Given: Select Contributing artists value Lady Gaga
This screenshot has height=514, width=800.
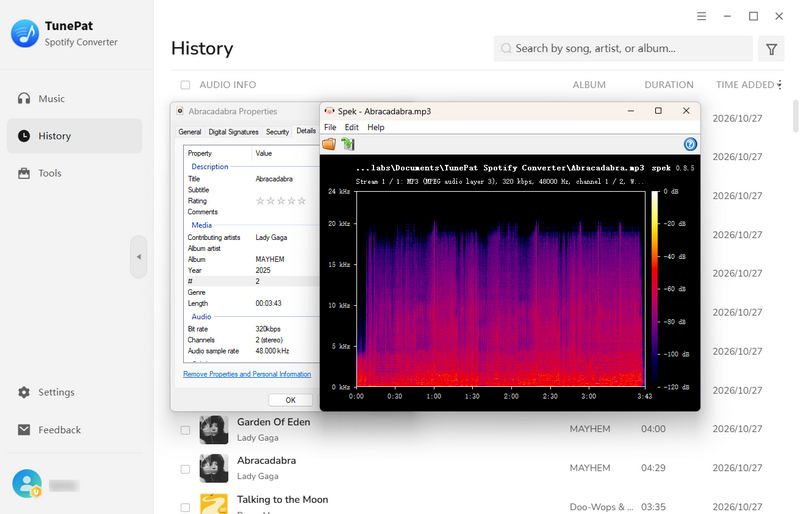Looking at the screenshot, I should (271, 237).
